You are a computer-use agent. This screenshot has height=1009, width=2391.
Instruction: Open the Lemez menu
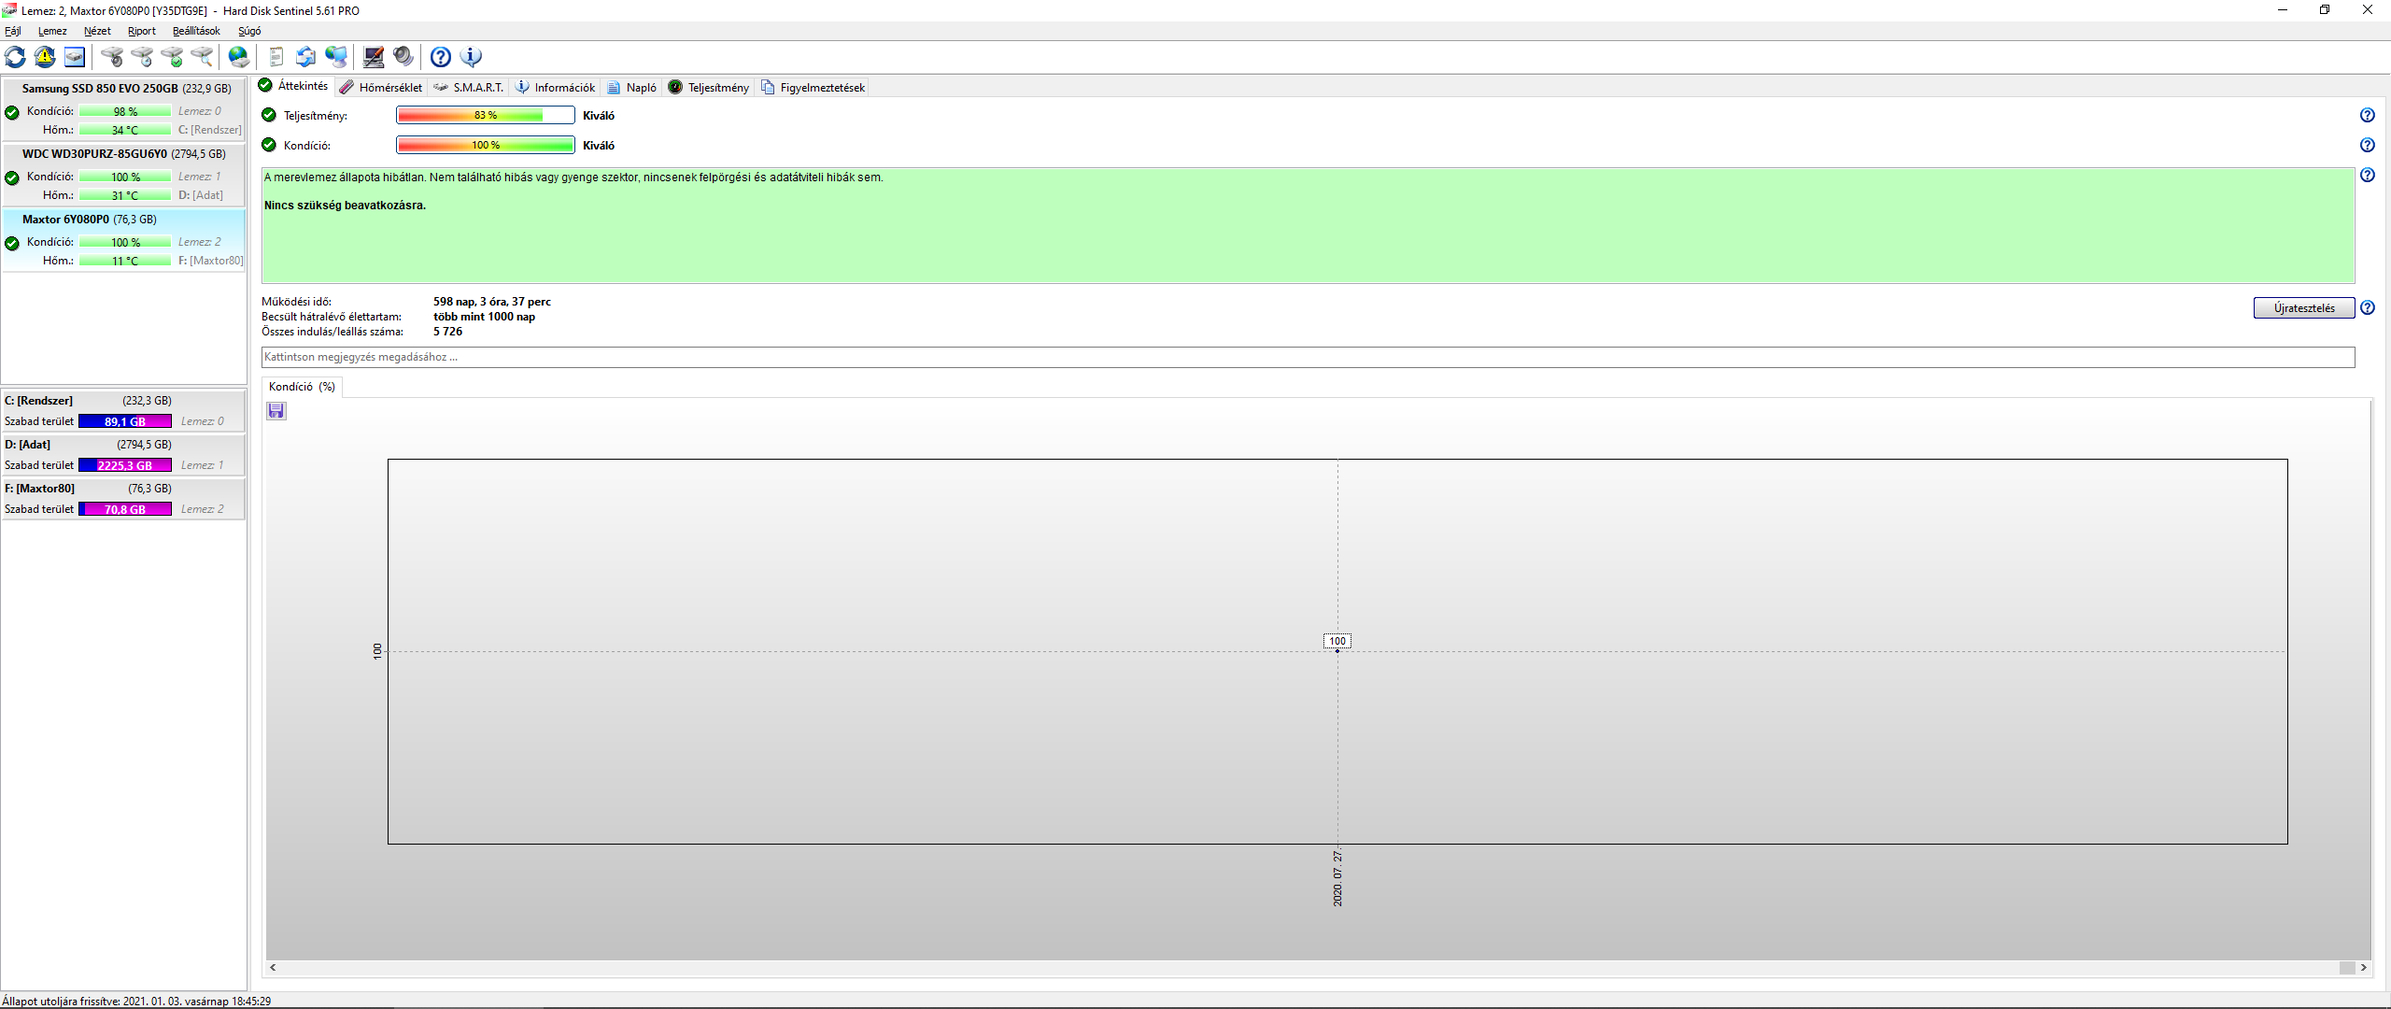(52, 31)
